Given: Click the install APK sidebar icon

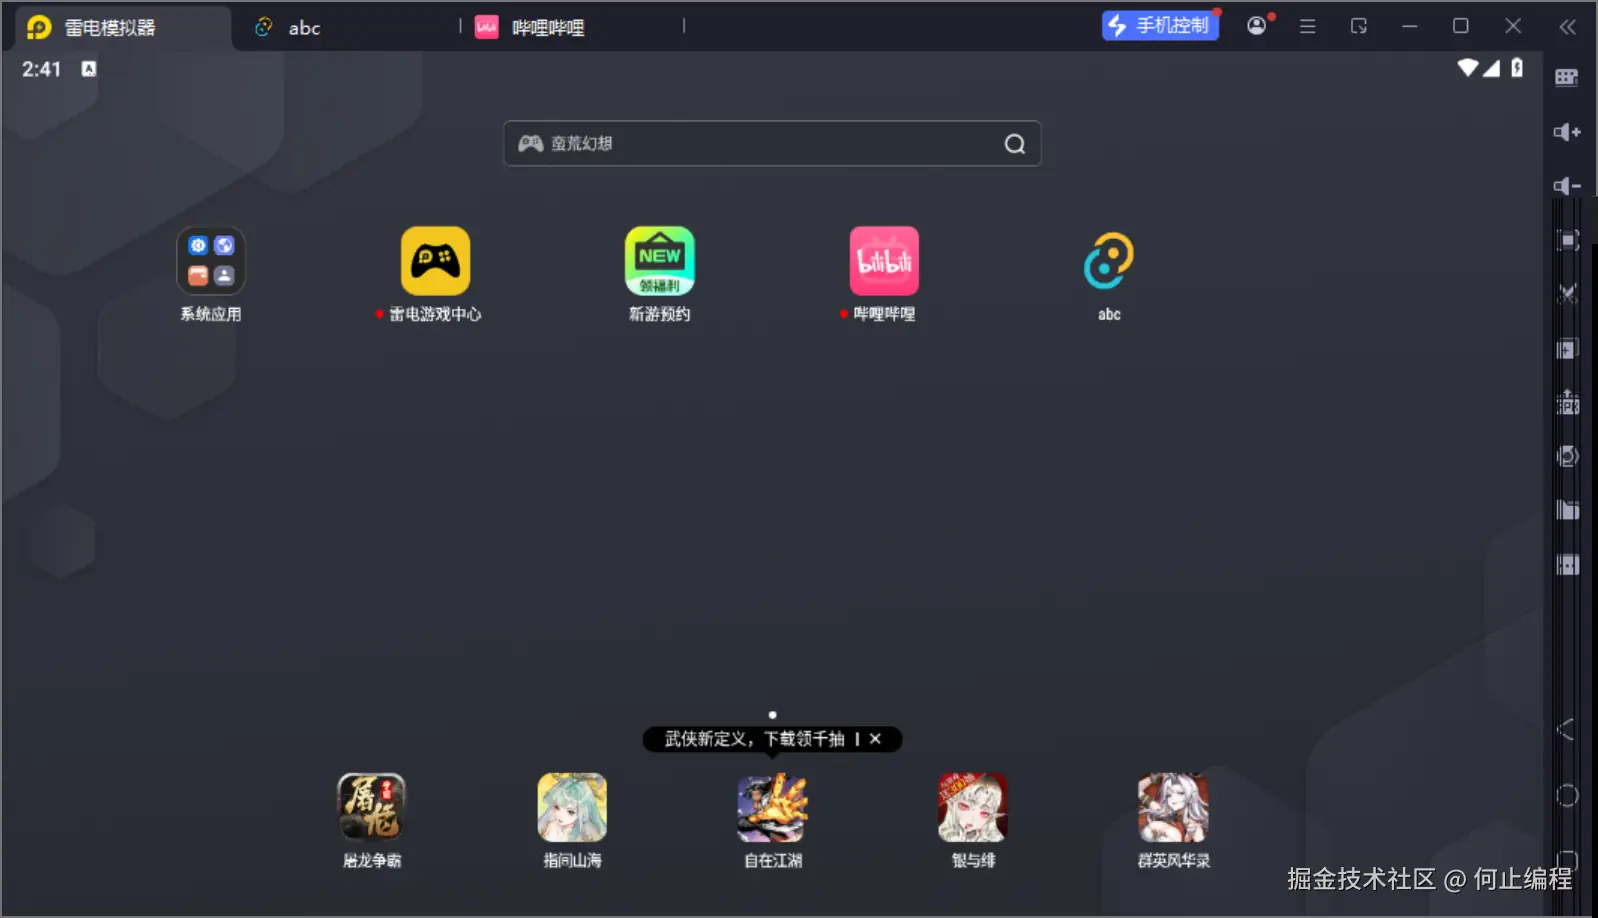Looking at the screenshot, I should point(1568,402).
